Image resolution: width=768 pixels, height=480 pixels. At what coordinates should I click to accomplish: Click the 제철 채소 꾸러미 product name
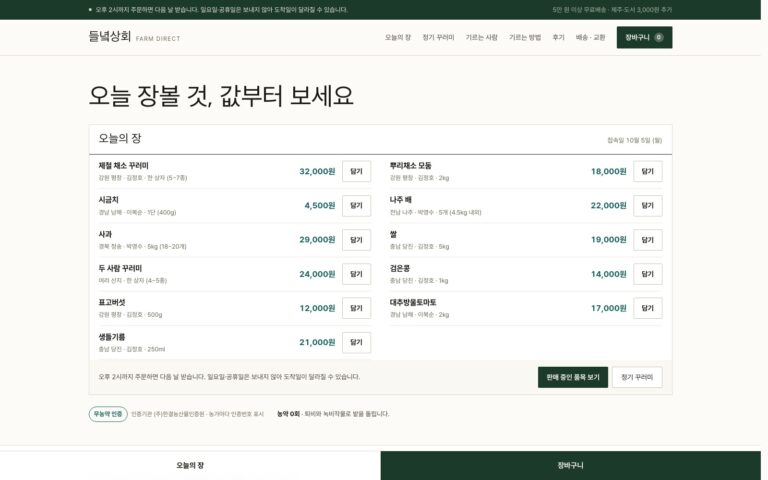(123, 166)
